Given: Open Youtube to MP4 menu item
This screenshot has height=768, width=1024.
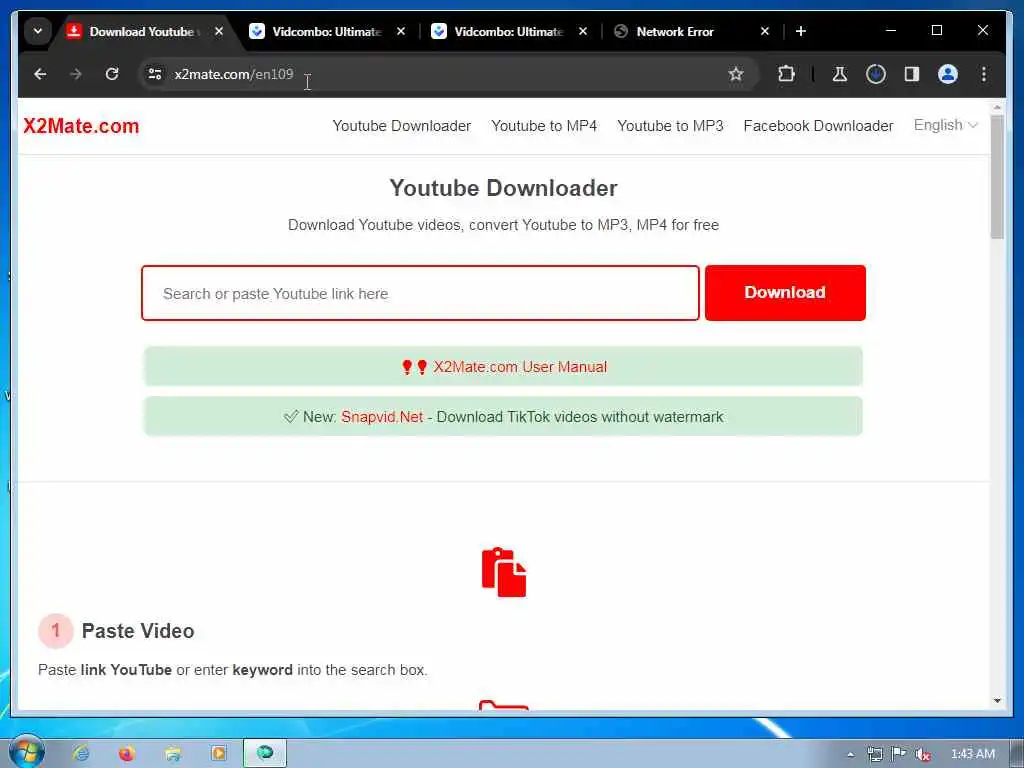Looking at the screenshot, I should click(544, 126).
